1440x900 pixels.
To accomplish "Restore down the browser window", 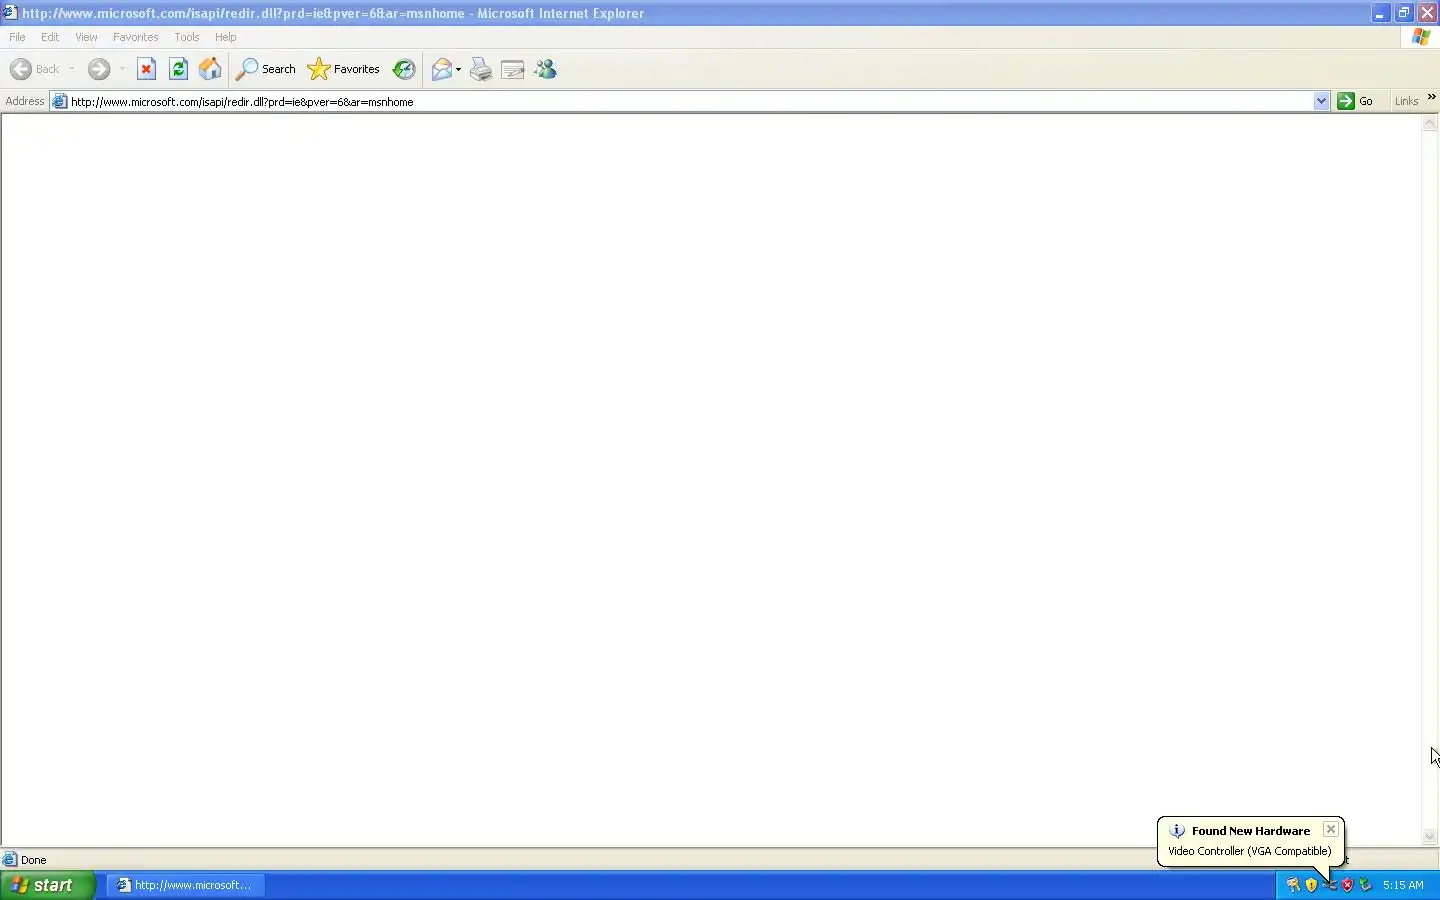I will 1405,13.
